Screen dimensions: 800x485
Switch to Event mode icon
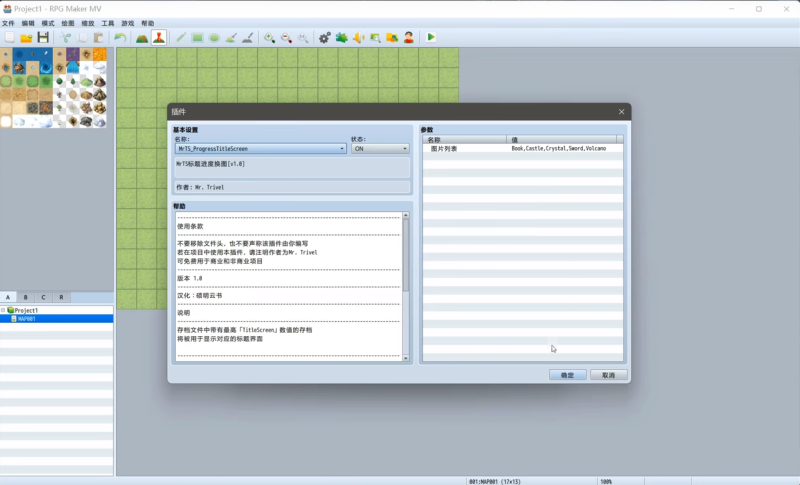159,37
